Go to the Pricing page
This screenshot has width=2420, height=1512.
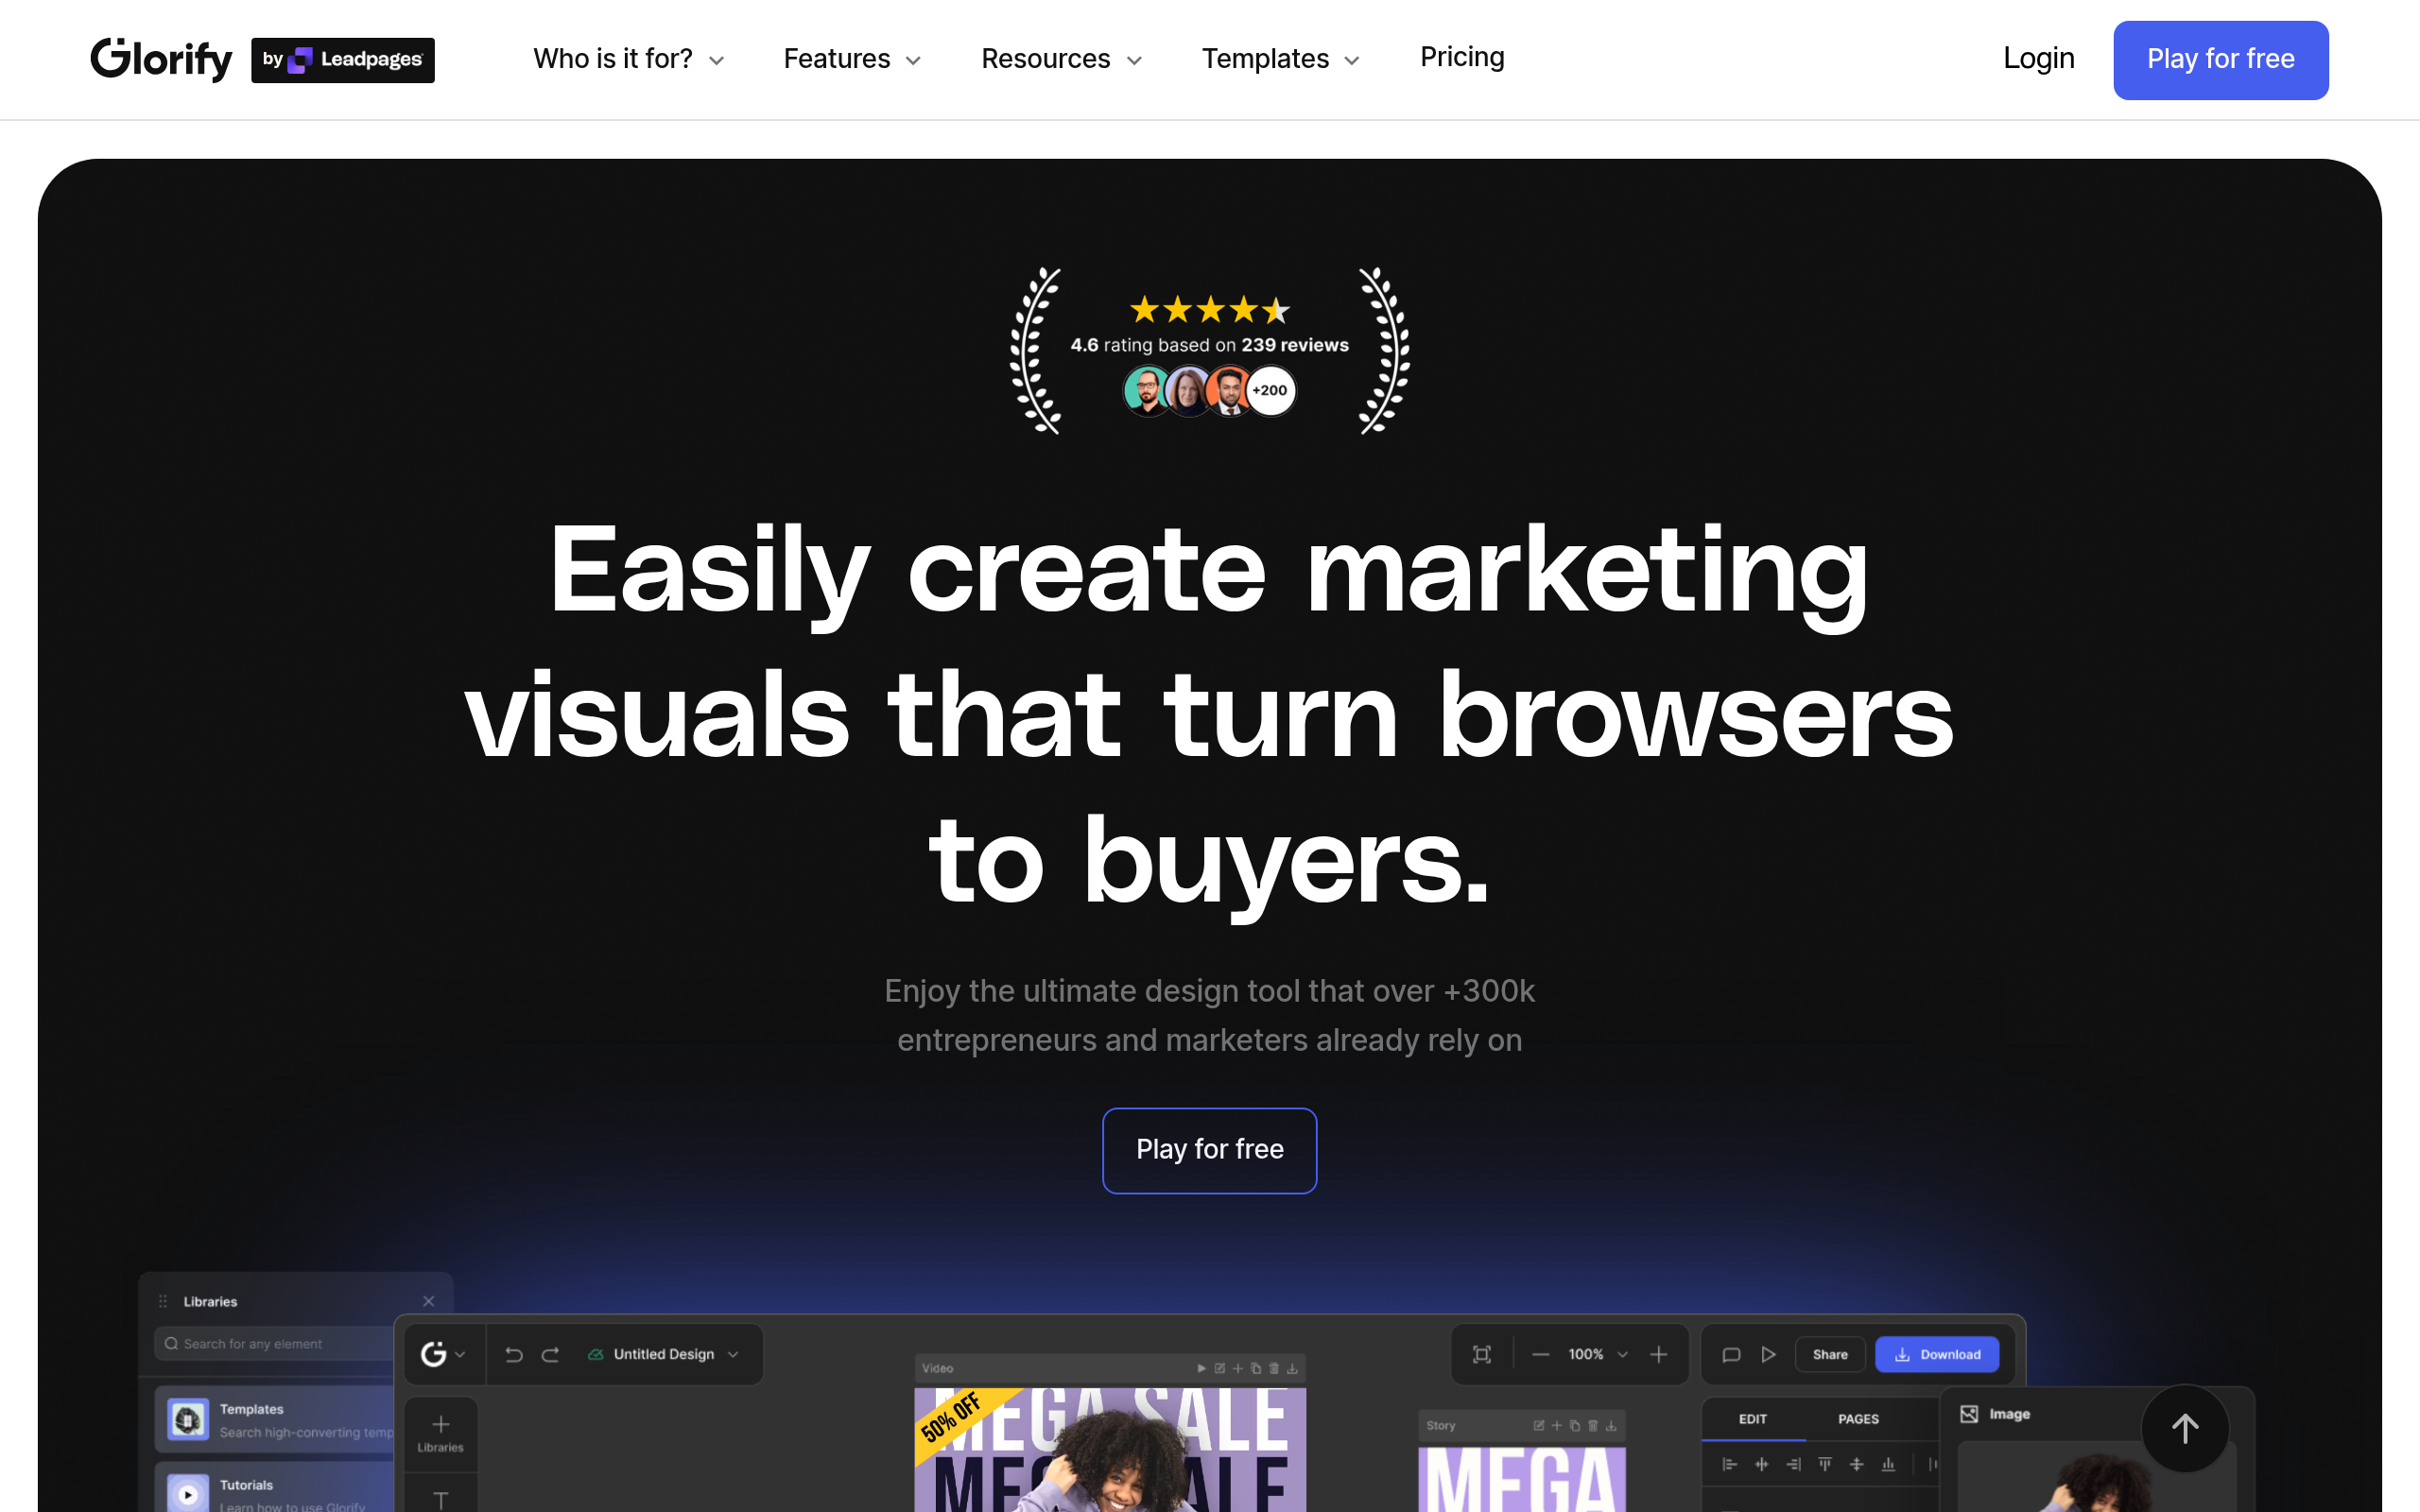[x=1462, y=57]
